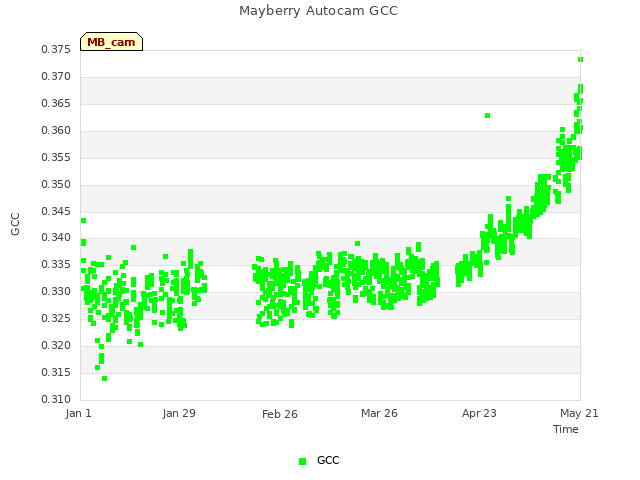Click the 0.375 y-axis value
Screen dimensions: 640x480
(56, 50)
